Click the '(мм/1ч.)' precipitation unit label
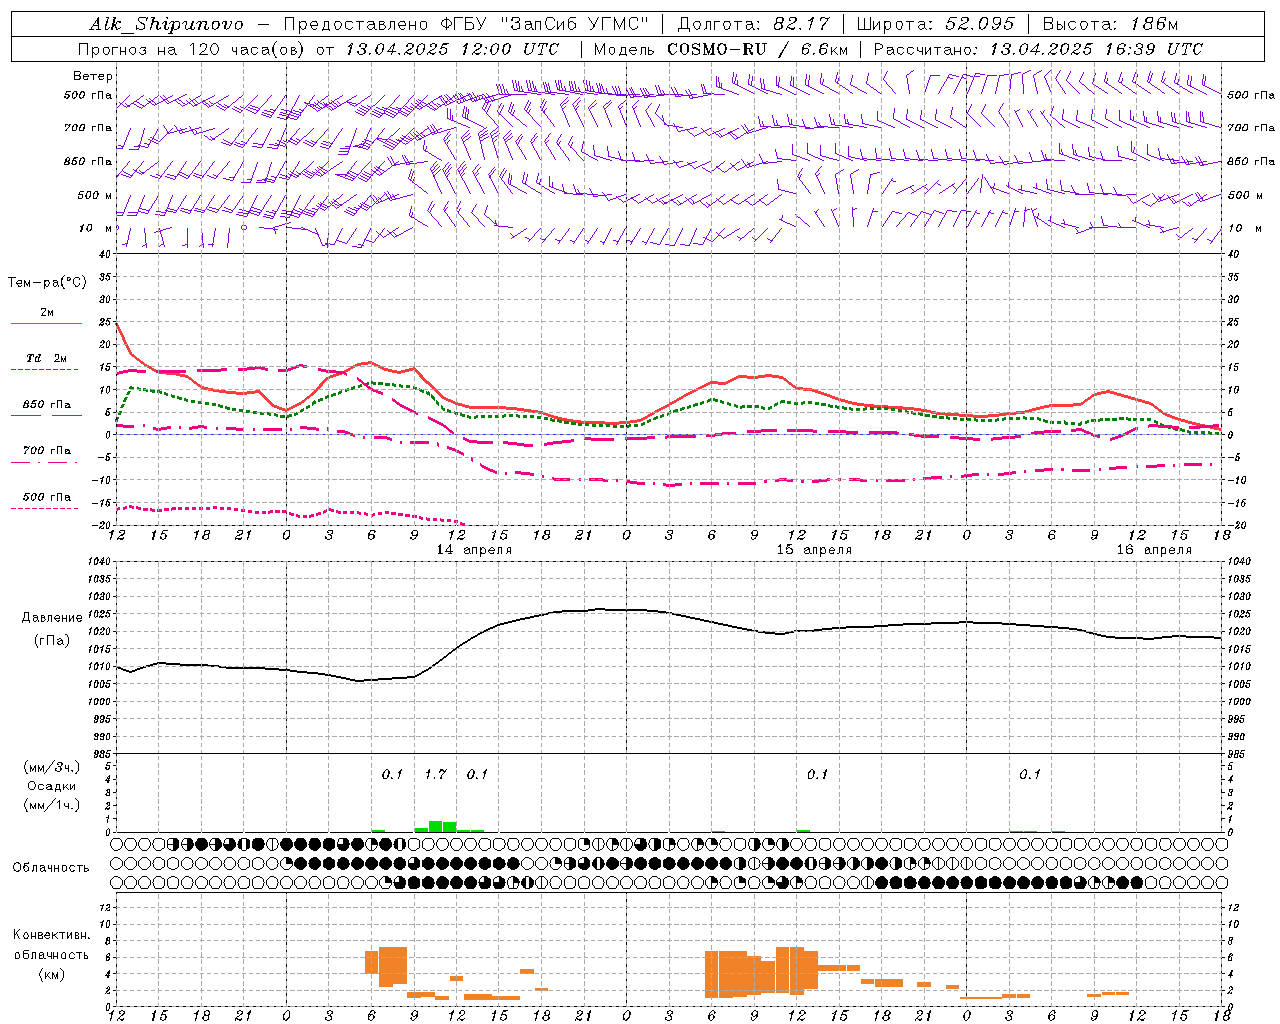This screenshot has height=1024, width=1280. [x=51, y=805]
